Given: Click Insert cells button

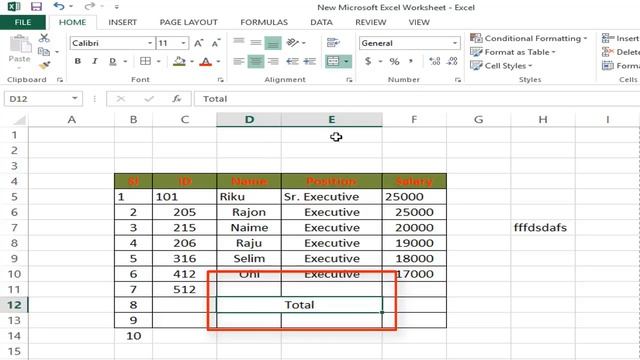Looking at the screenshot, I should 620,38.
